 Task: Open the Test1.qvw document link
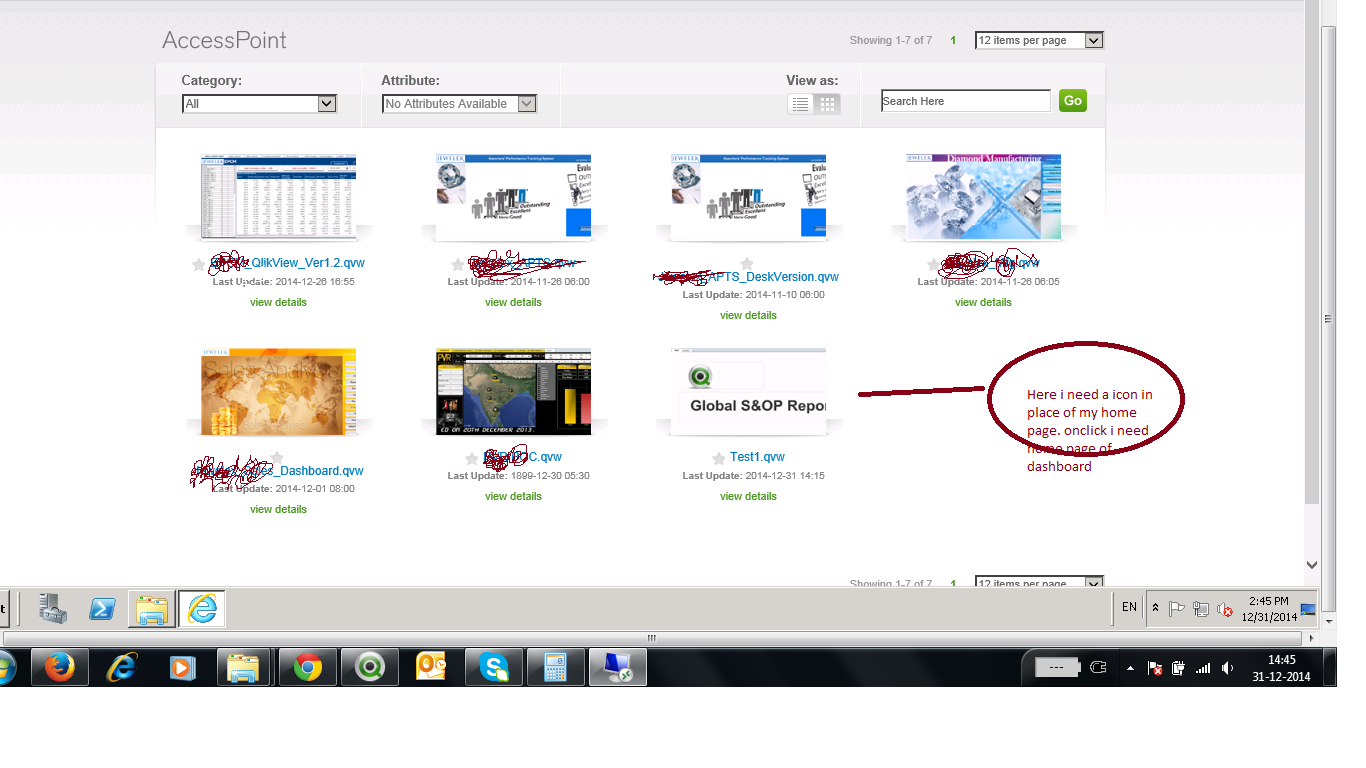coord(757,457)
